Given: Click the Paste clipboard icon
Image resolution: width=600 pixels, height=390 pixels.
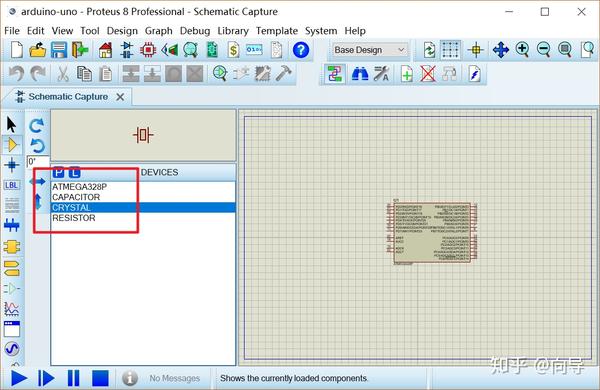Looking at the screenshot, I should 106,73.
